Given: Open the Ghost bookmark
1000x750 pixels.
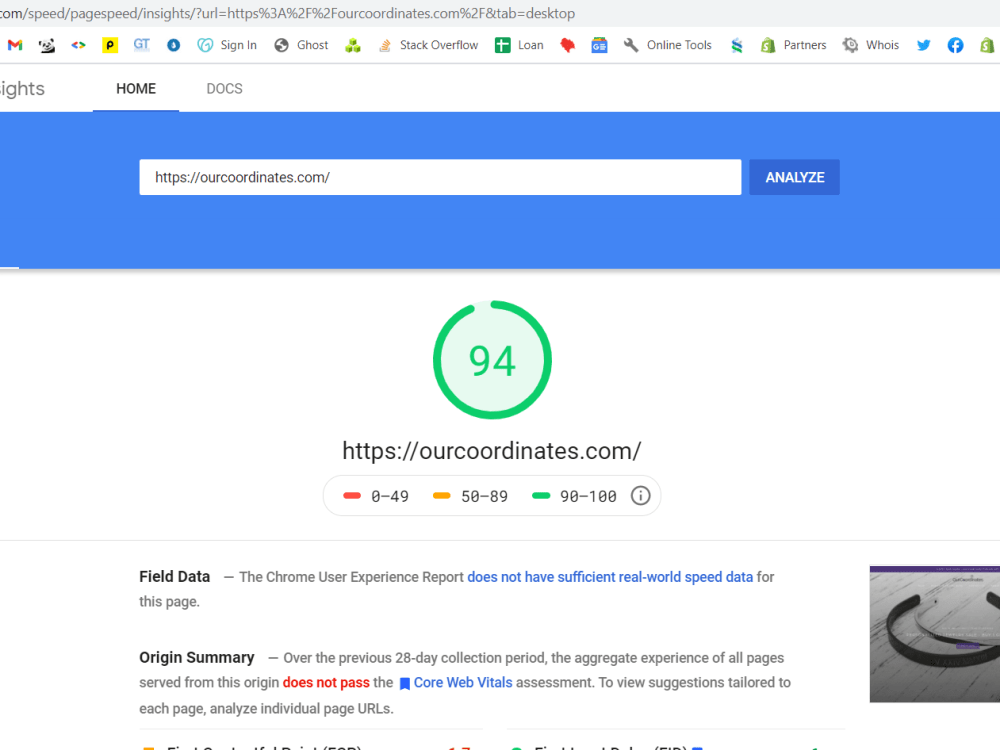Looking at the screenshot, I should pyautogui.click(x=301, y=45).
